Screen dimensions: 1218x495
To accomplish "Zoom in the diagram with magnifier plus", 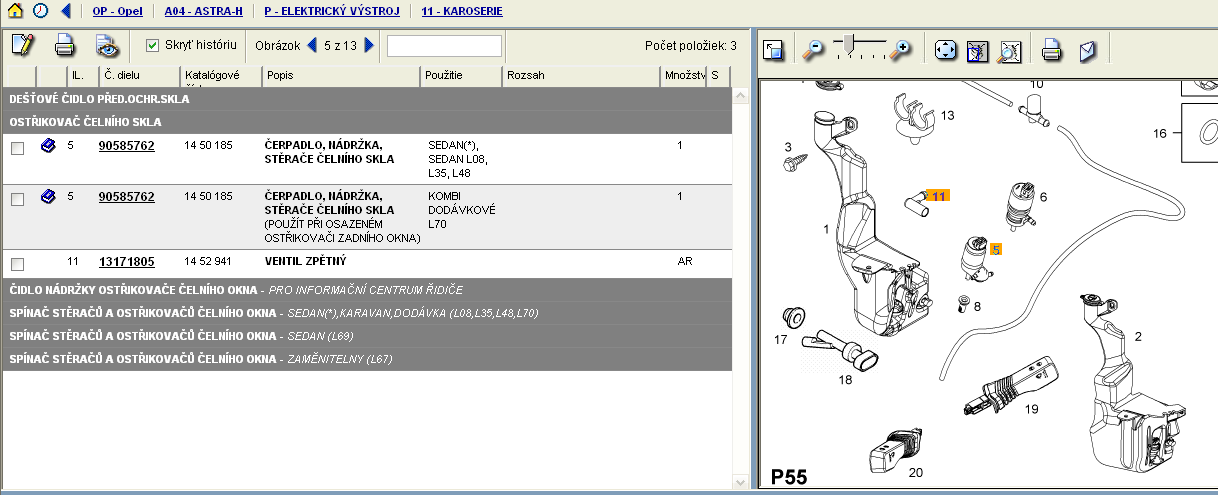I will tap(901, 49).
